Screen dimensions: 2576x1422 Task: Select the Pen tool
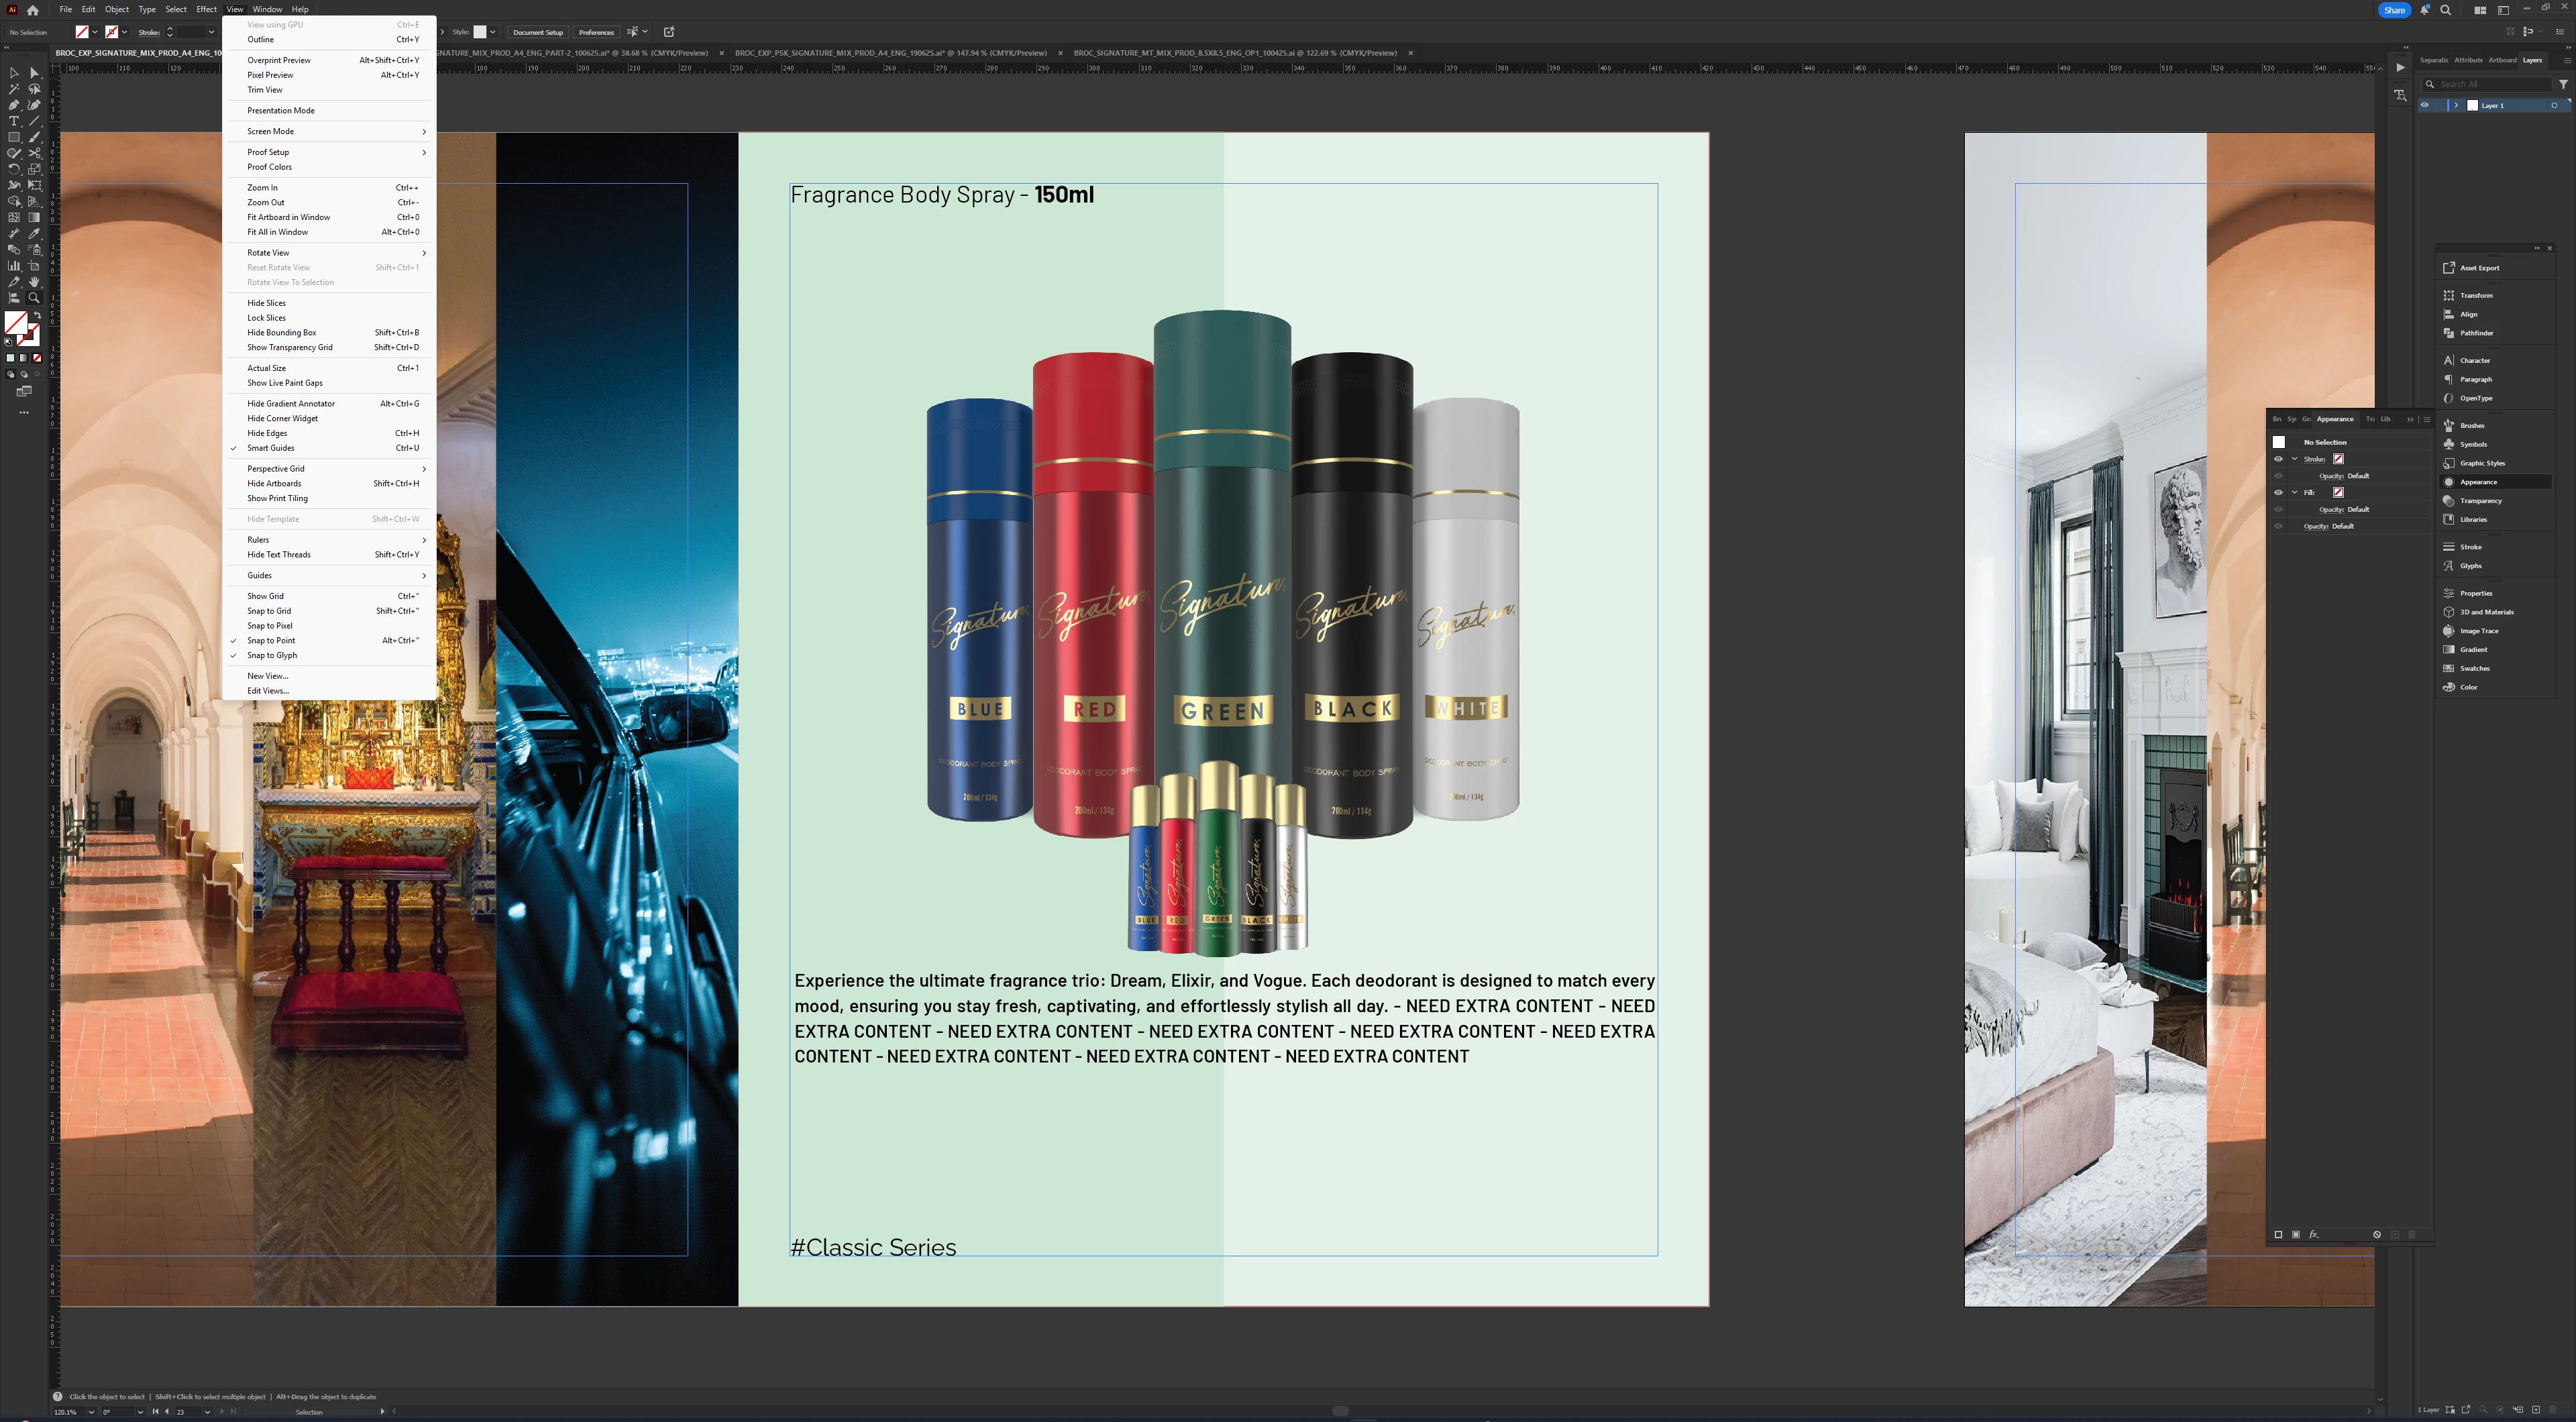(x=14, y=105)
